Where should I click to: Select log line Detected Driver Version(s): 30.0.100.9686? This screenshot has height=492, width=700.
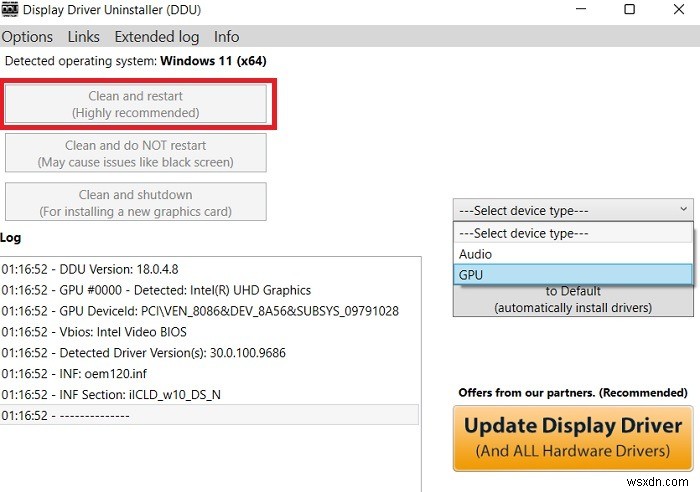[209, 353]
